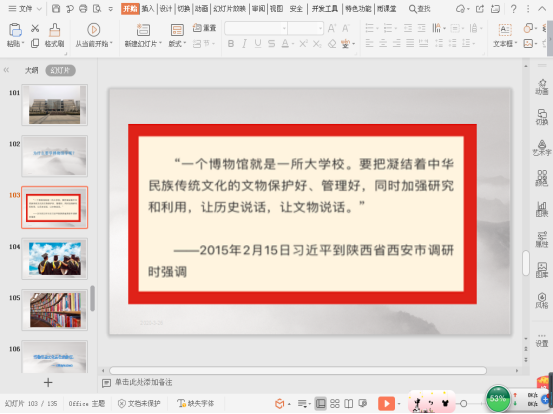Click the 文档未保护 status button
The width and height of the screenshot is (553, 414).
click(x=139, y=403)
